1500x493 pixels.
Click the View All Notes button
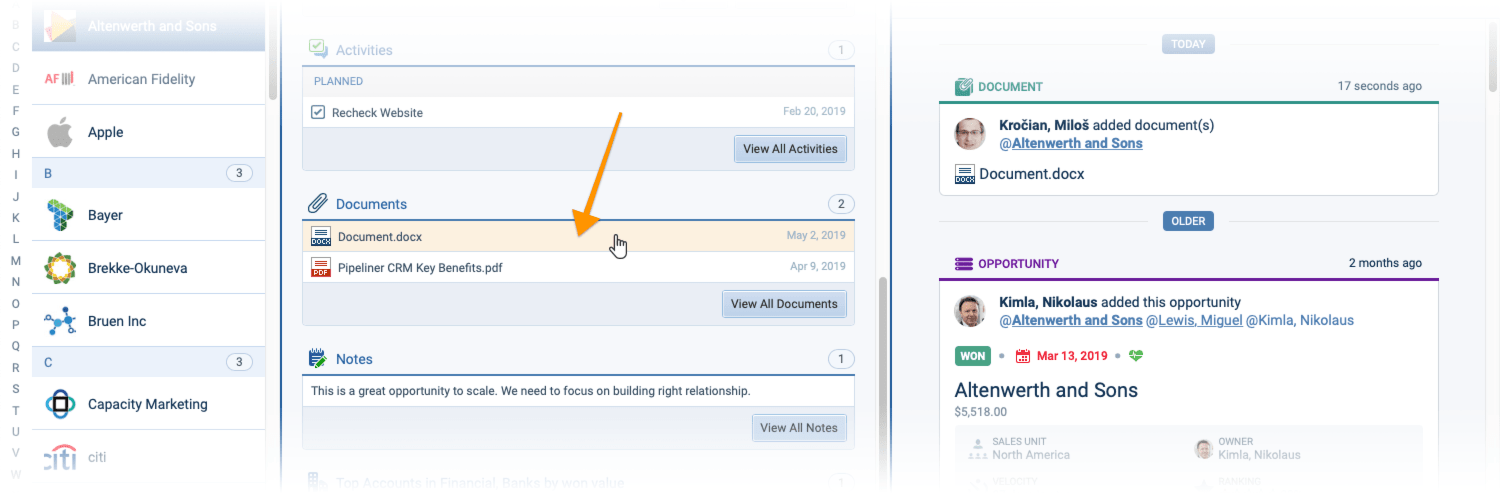tap(798, 428)
